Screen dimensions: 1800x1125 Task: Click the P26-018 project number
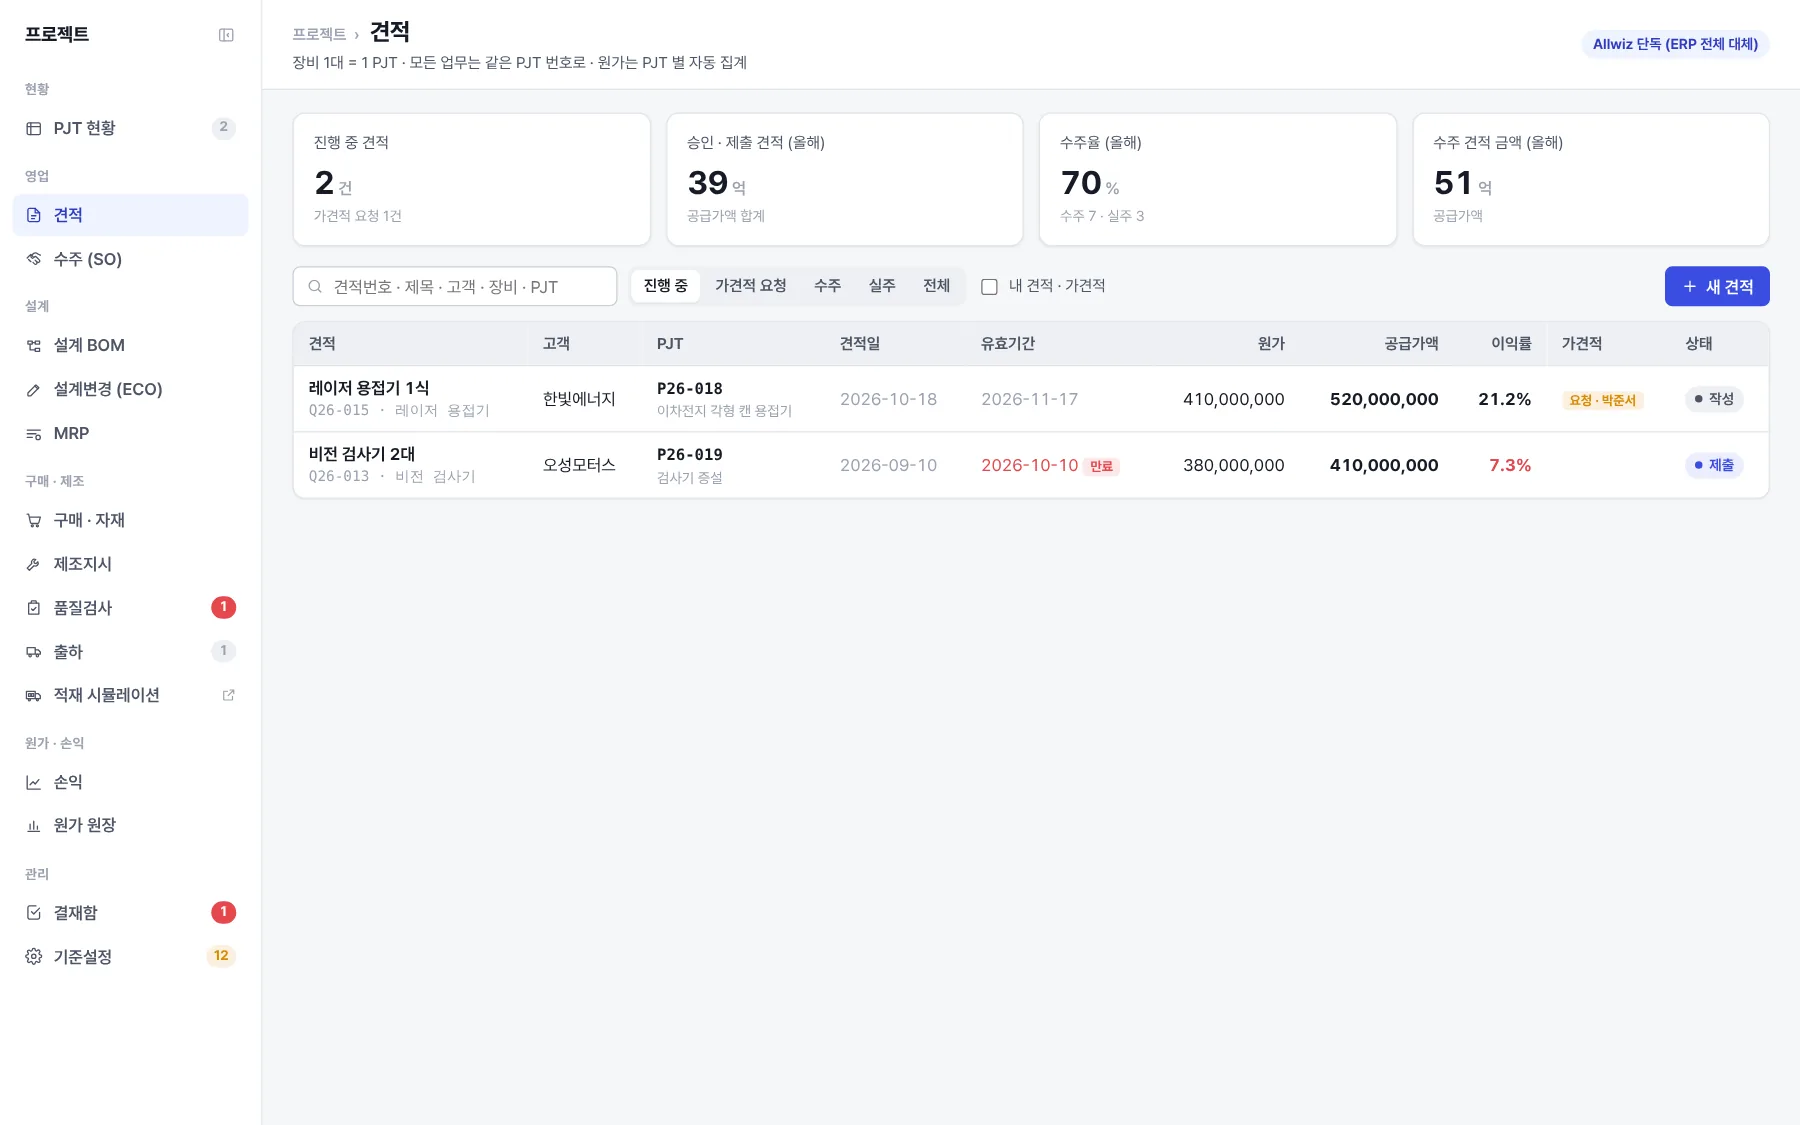coord(689,388)
